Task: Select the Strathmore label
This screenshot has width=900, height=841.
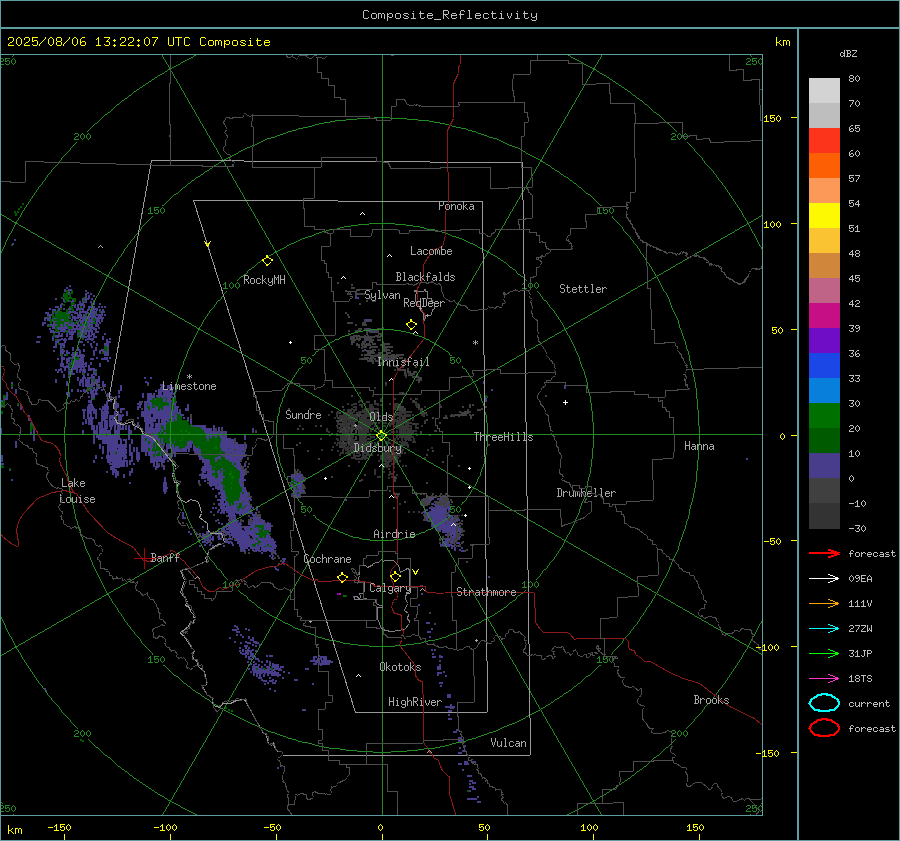Action: coord(486,592)
